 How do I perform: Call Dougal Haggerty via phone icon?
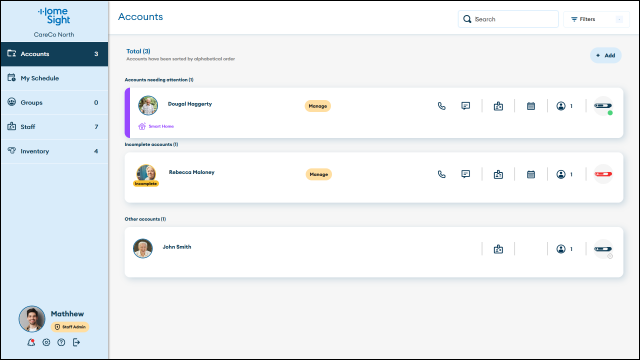tap(442, 106)
